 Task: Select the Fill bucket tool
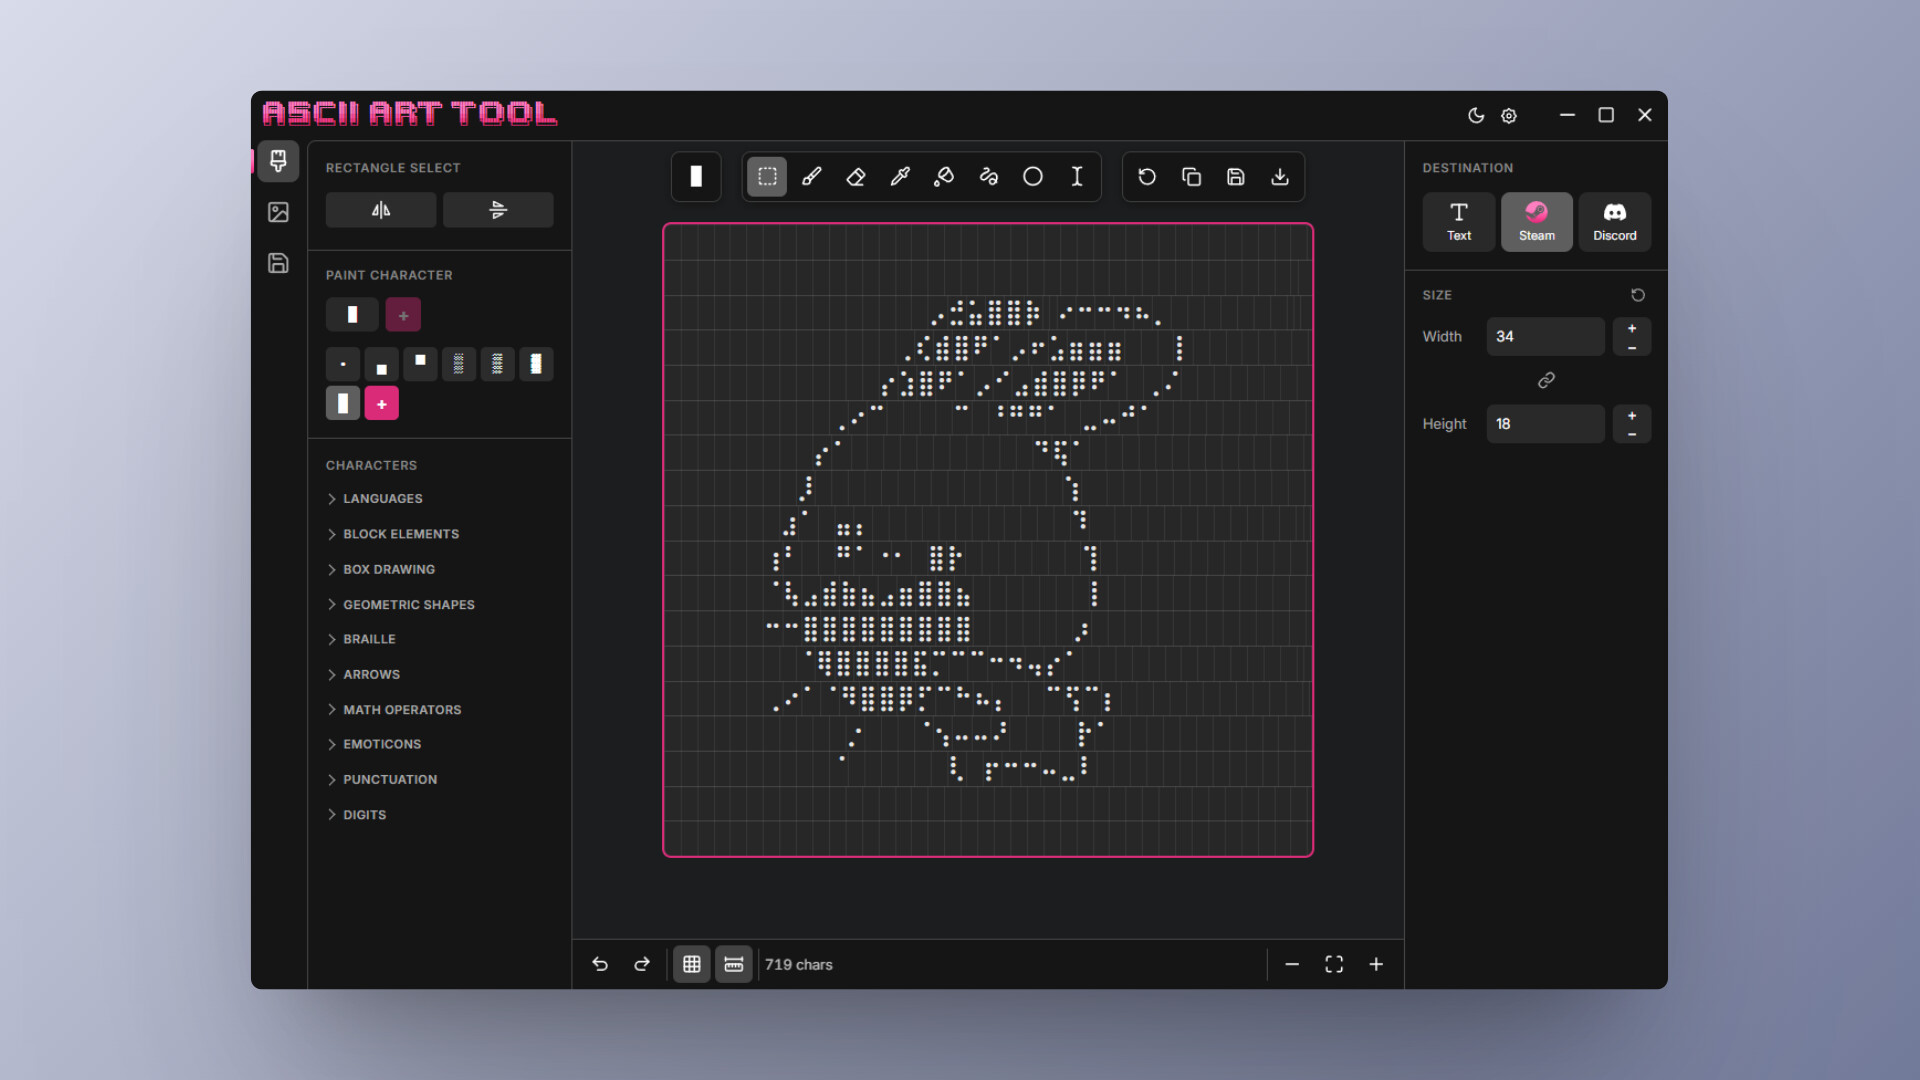(x=944, y=177)
